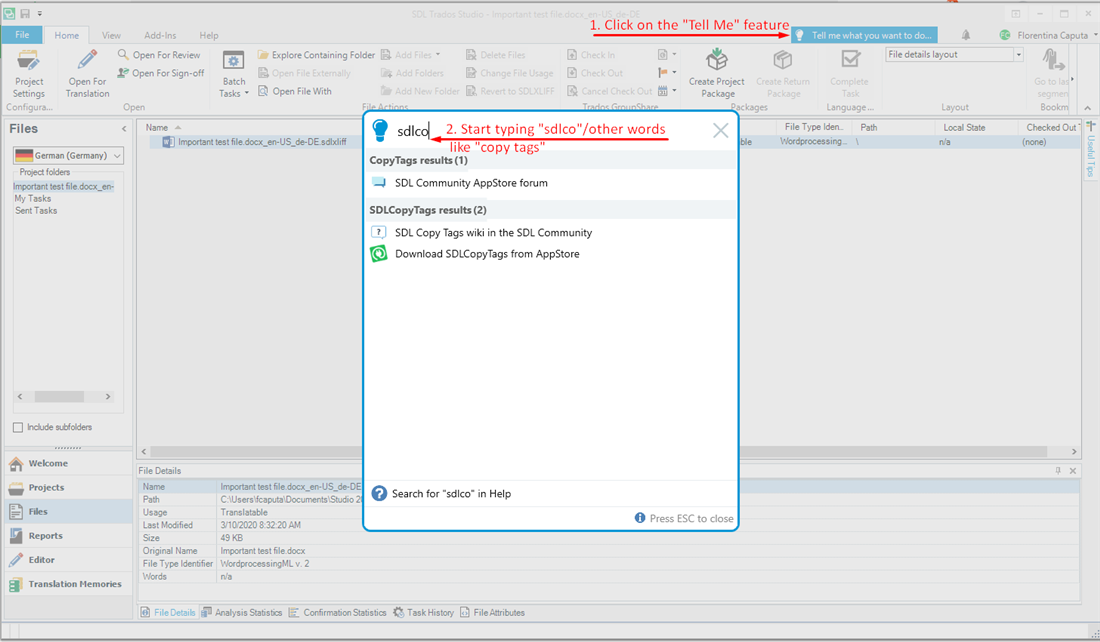Select Sent Tasks folder

pyautogui.click(x=36, y=210)
